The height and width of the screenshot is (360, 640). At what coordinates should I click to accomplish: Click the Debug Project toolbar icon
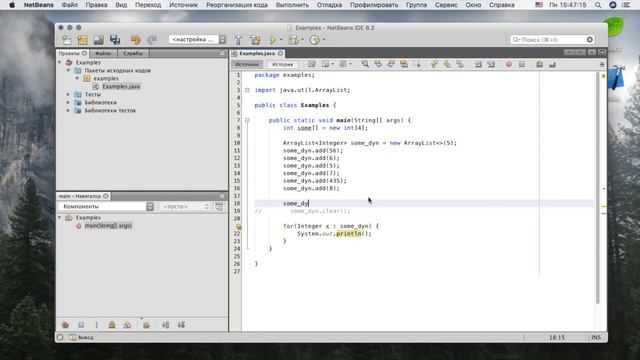point(293,40)
